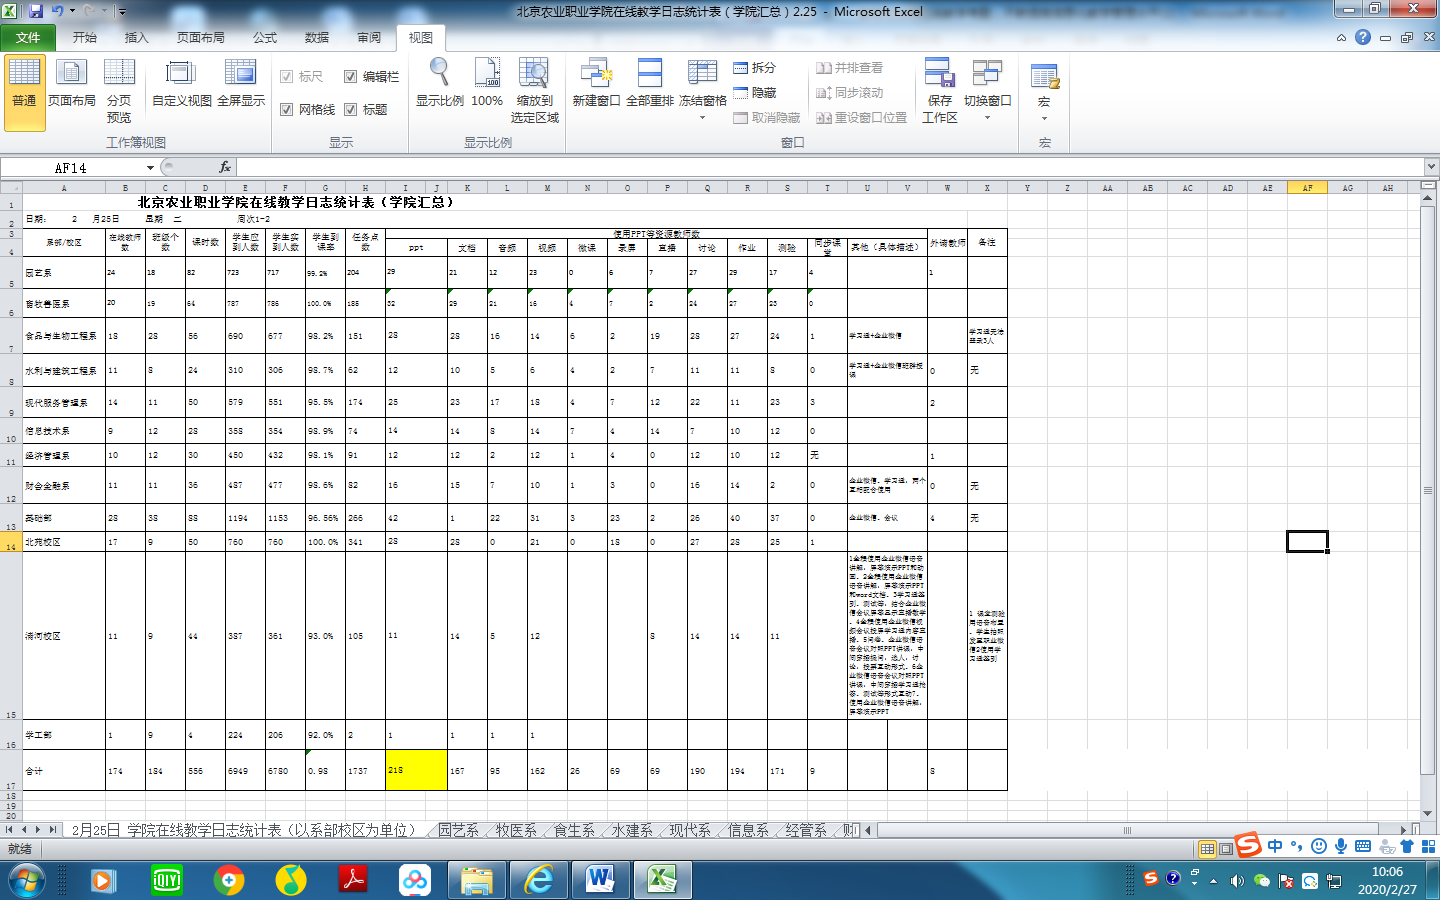The width and height of the screenshot is (1440, 900).
Task: Click Arrange All (全部重排) windows
Action: (650, 84)
